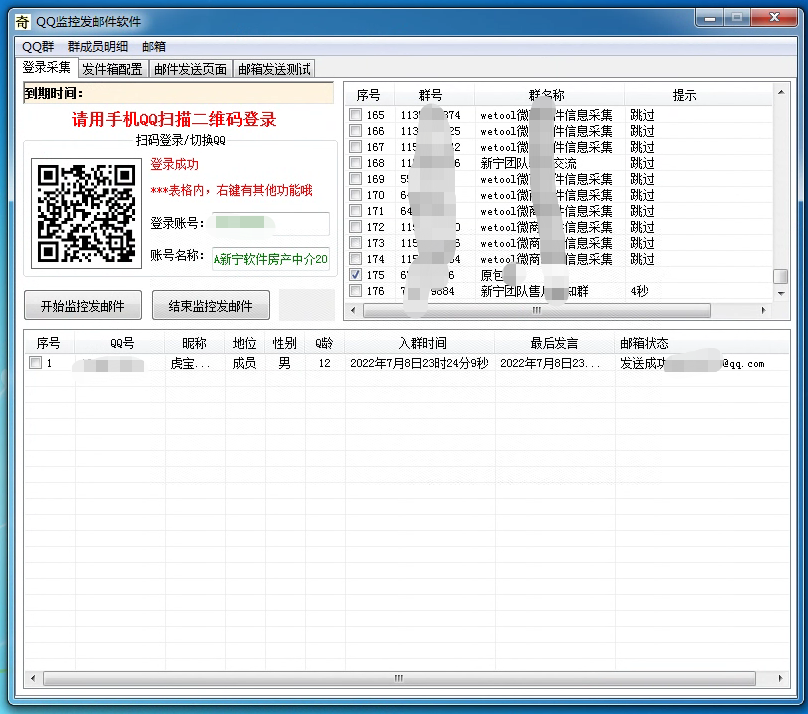Click the 群号 column header
This screenshot has height=714, width=808.
tap(434, 95)
